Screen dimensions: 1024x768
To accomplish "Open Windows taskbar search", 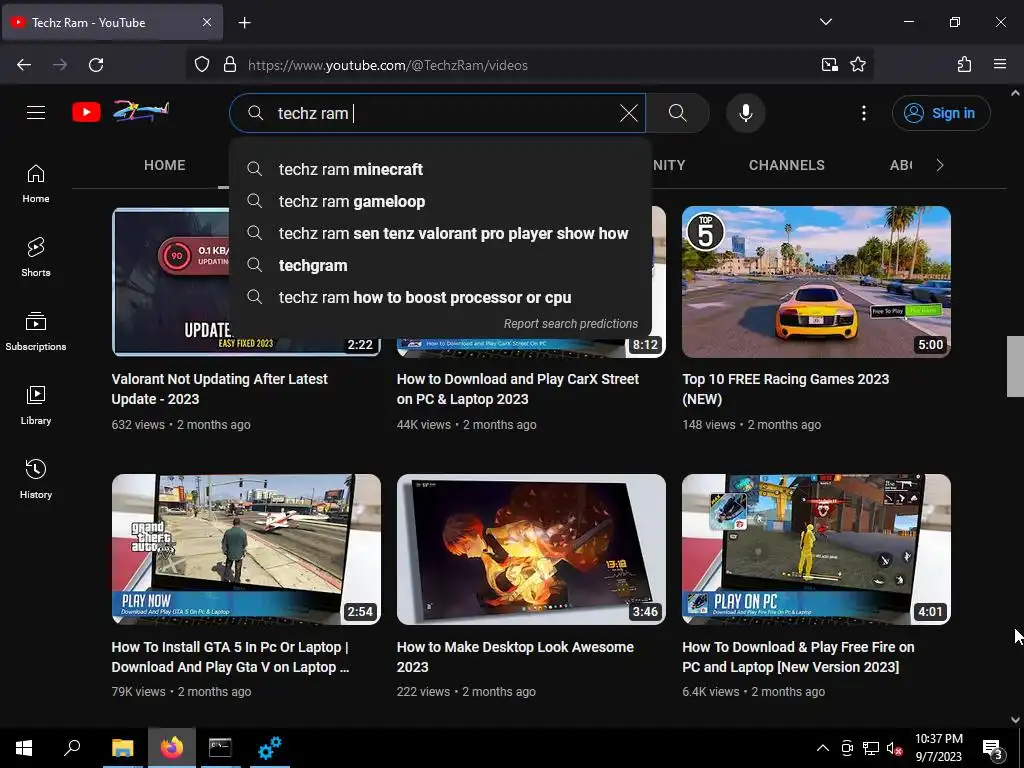I will pyautogui.click(x=72, y=748).
